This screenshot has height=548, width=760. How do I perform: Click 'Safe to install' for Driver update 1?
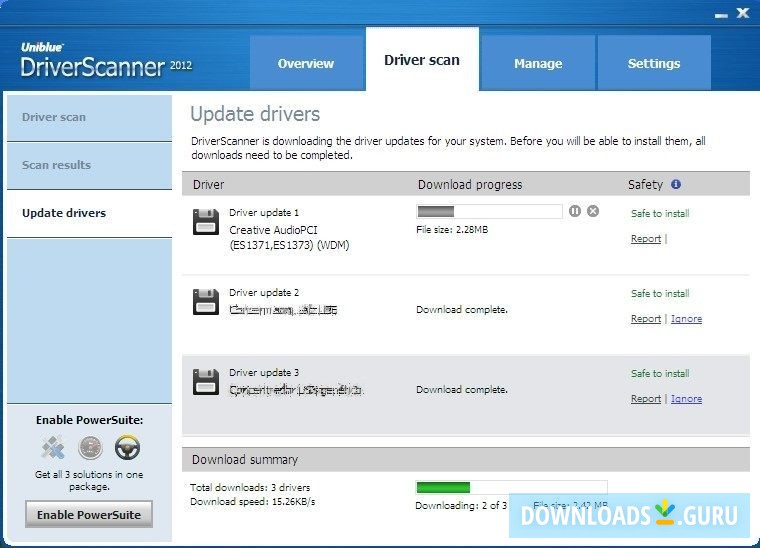point(660,214)
